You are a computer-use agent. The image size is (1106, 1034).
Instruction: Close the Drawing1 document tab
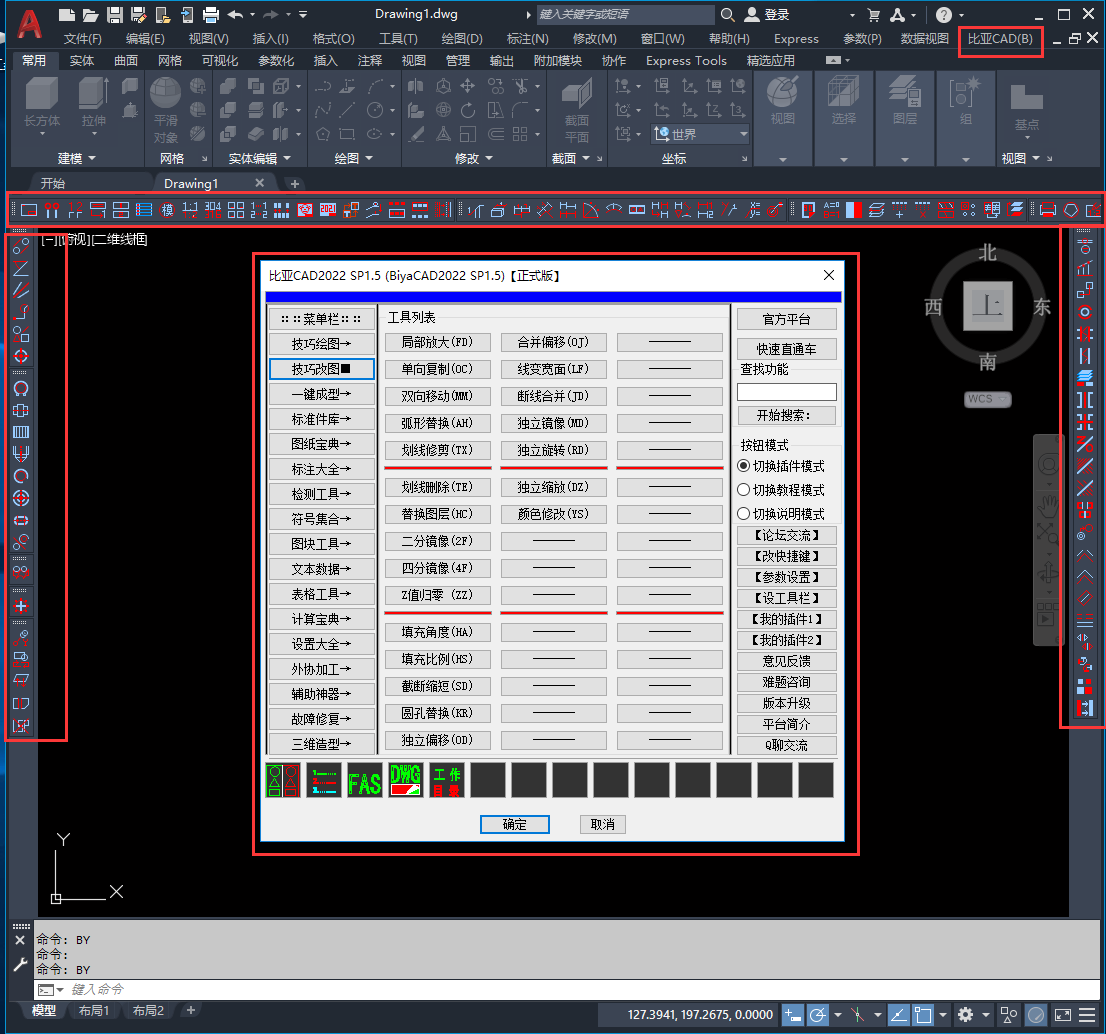(x=259, y=183)
